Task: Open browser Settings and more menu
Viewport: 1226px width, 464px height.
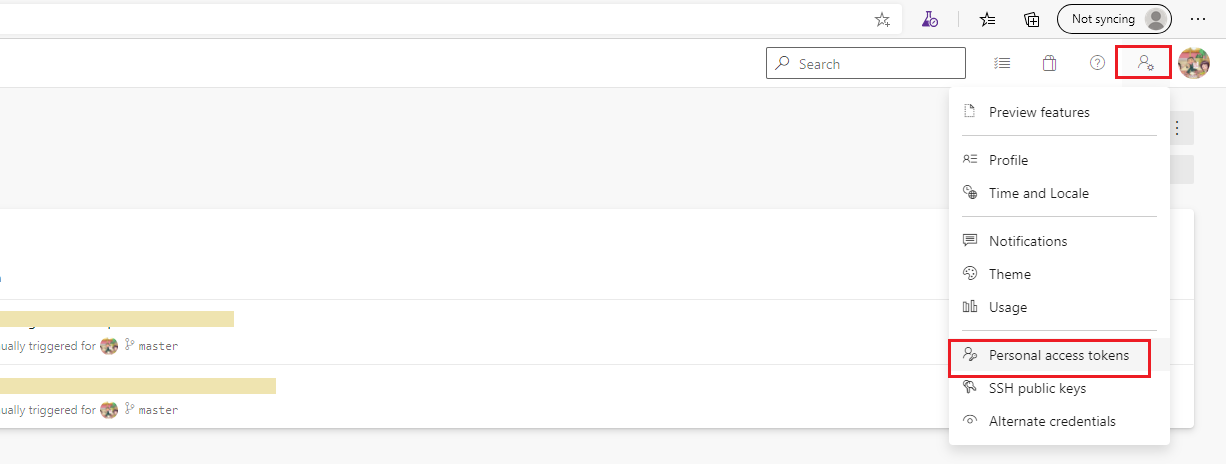Action: point(1198,19)
